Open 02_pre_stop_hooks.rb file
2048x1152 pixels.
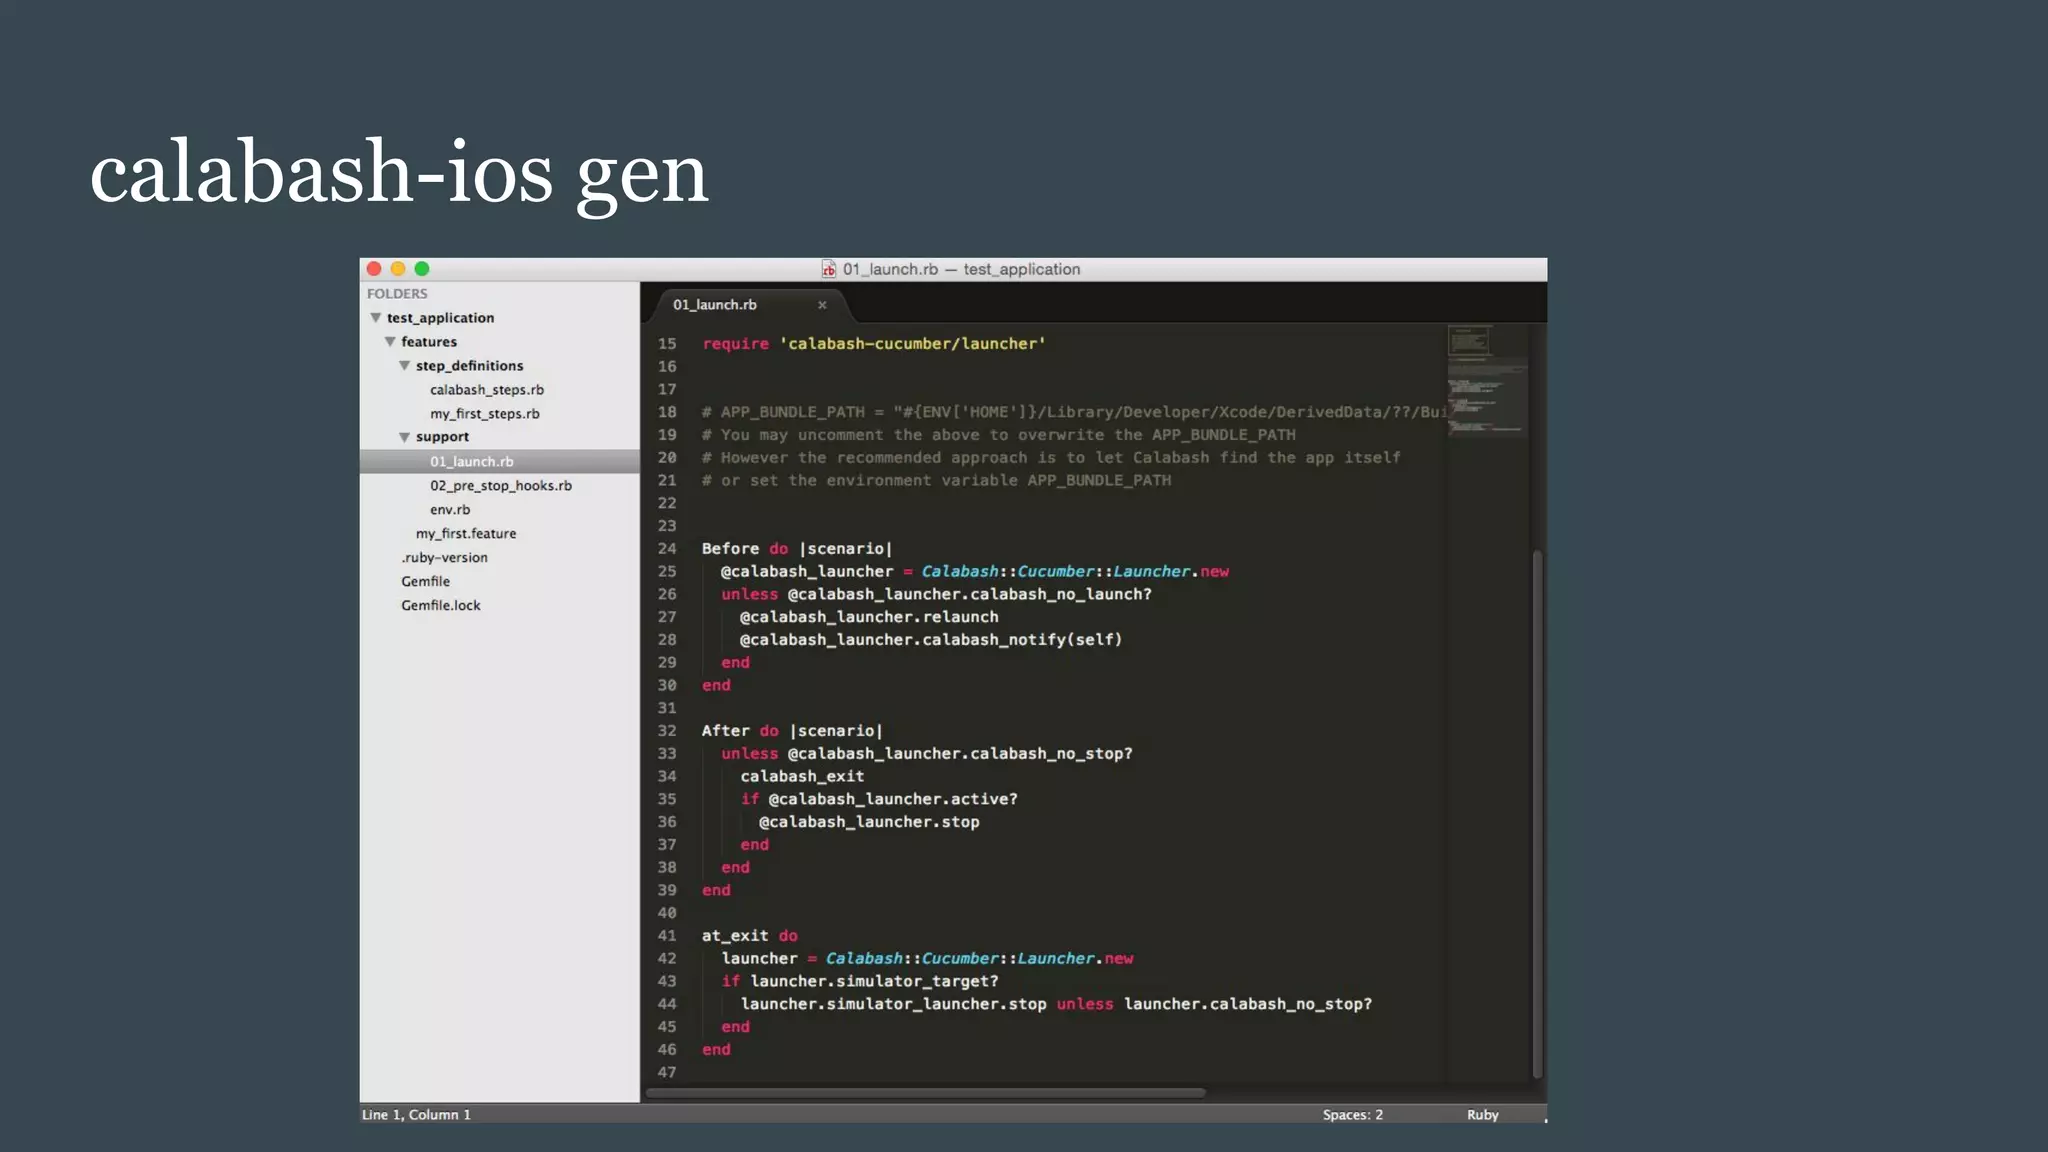[x=501, y=486]
